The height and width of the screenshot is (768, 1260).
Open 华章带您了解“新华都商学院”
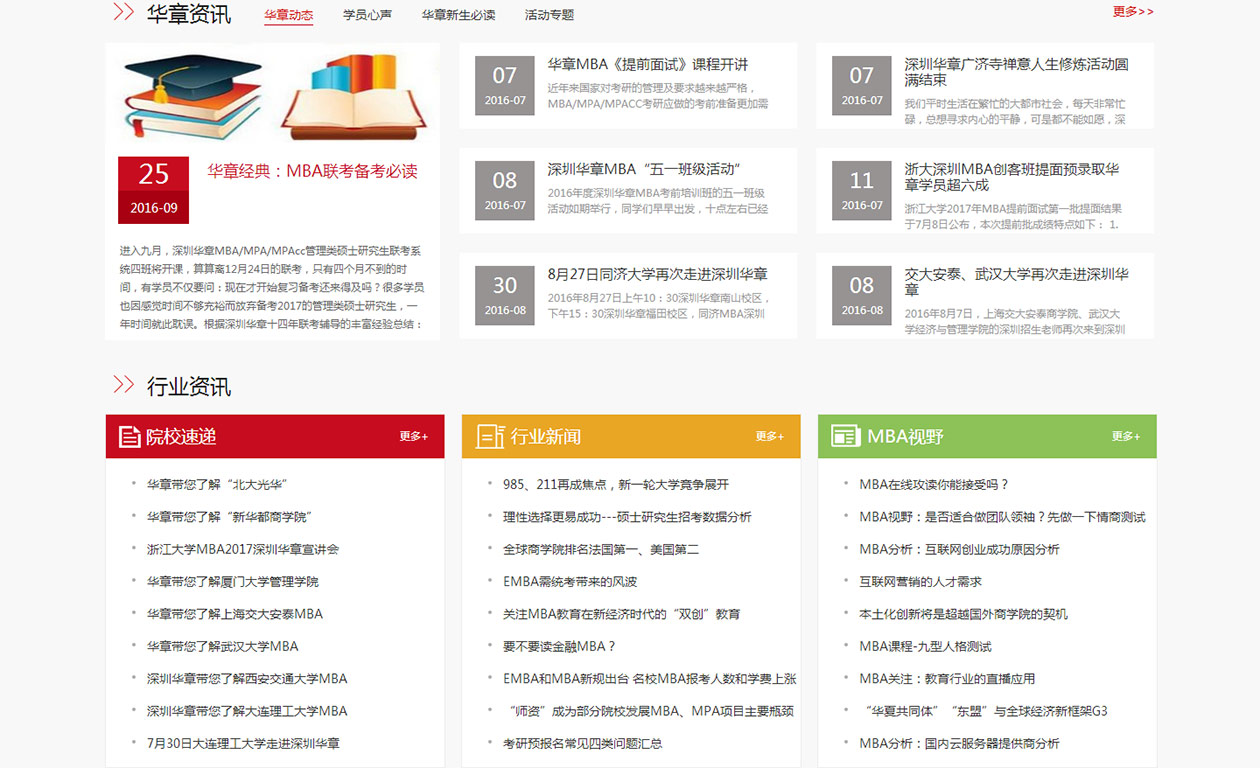pos(229,517)
